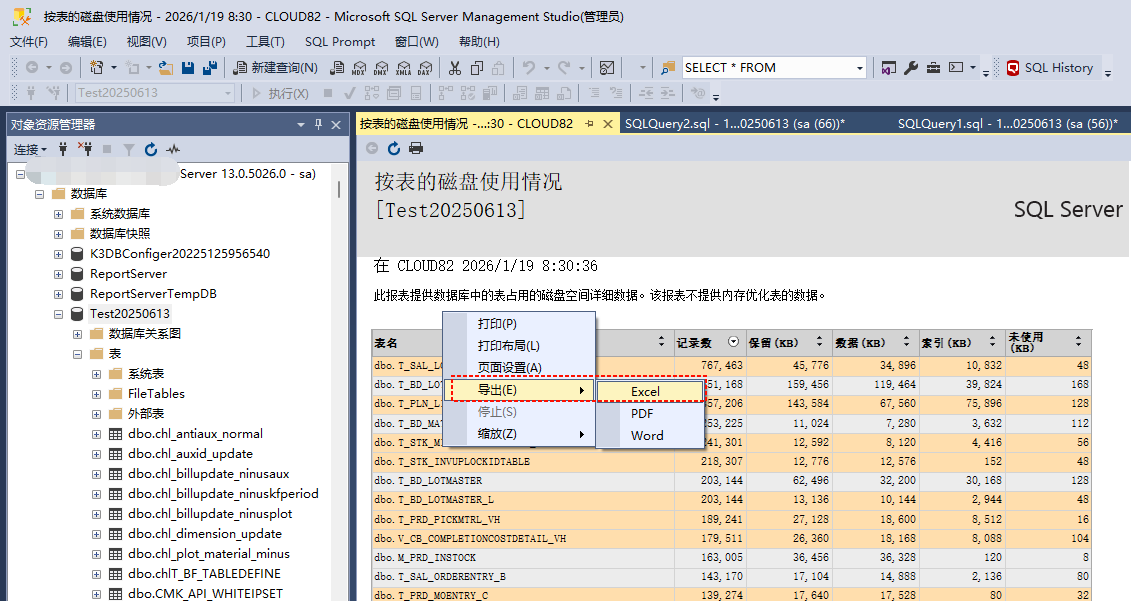
Task: Open the SQL History tool
Action: [x=1049, y=68]
